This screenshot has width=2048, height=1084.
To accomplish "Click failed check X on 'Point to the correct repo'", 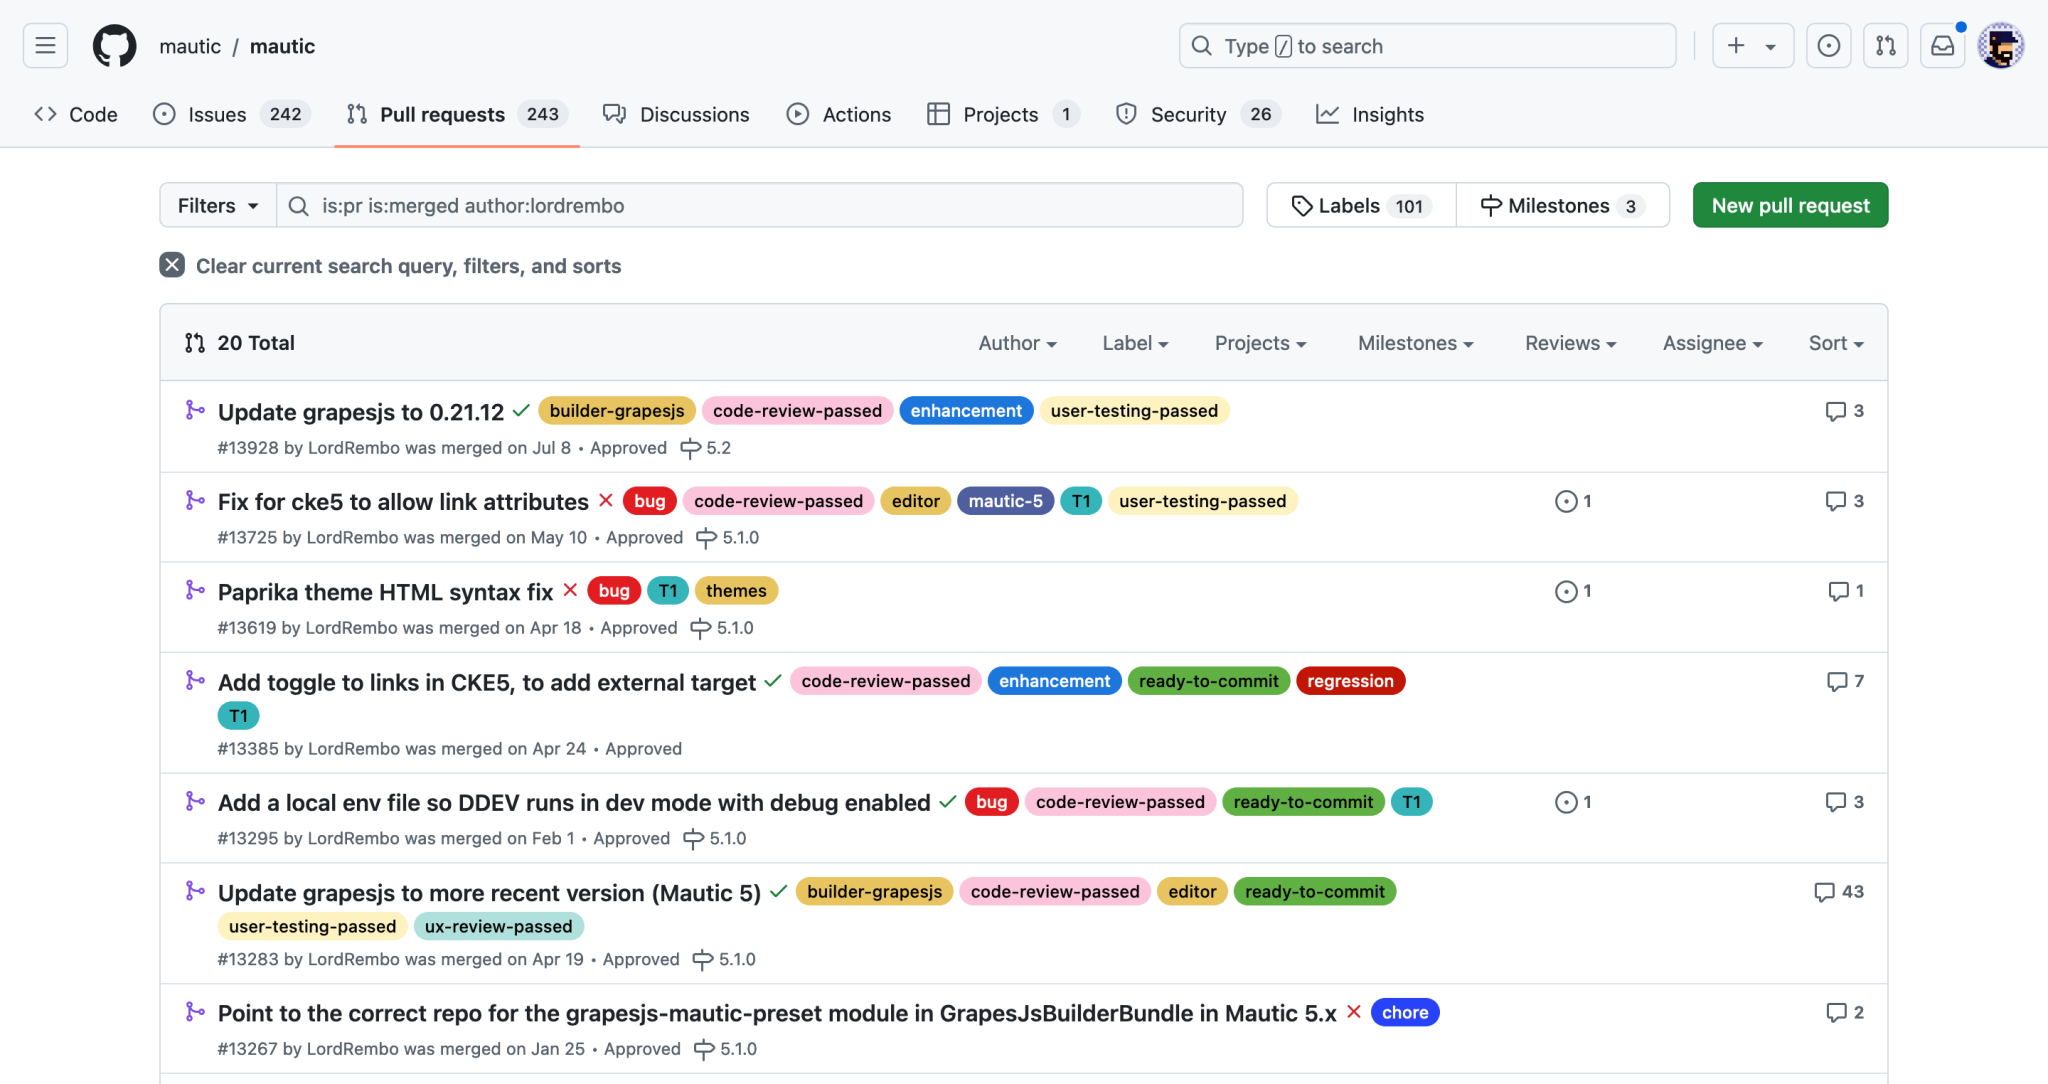I will coord(1354,1011).
